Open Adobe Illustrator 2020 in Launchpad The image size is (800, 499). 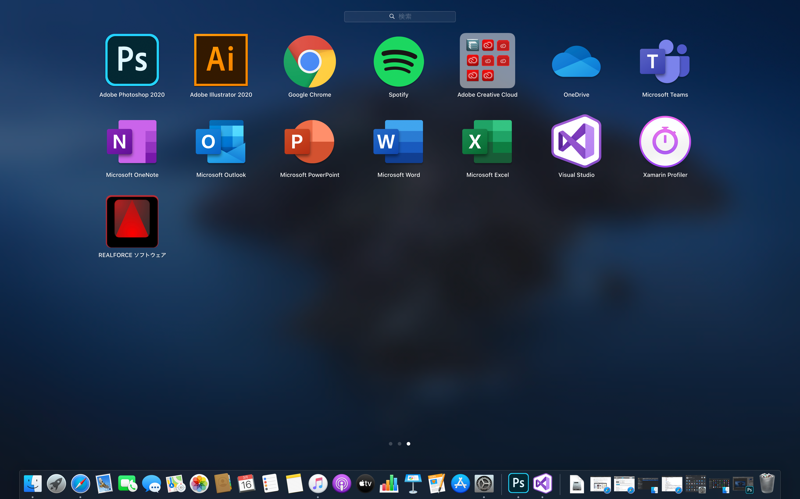click(221, 60)
